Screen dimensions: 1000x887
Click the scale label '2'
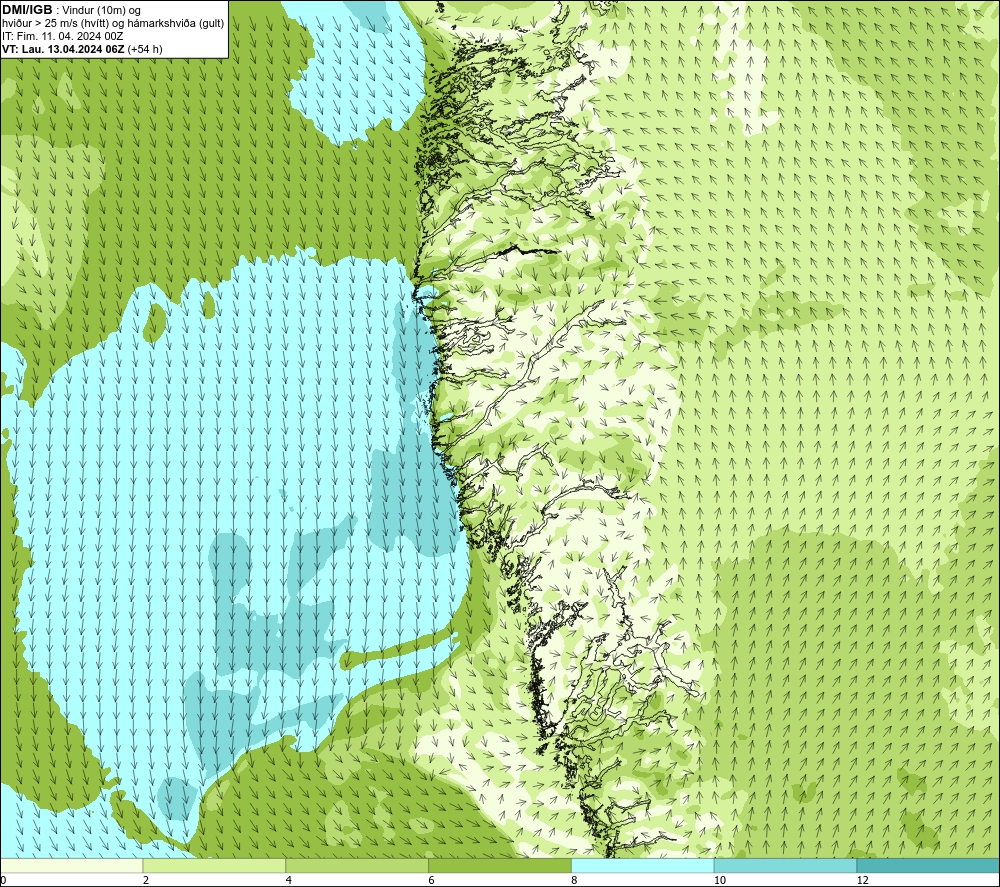[146, 880]
